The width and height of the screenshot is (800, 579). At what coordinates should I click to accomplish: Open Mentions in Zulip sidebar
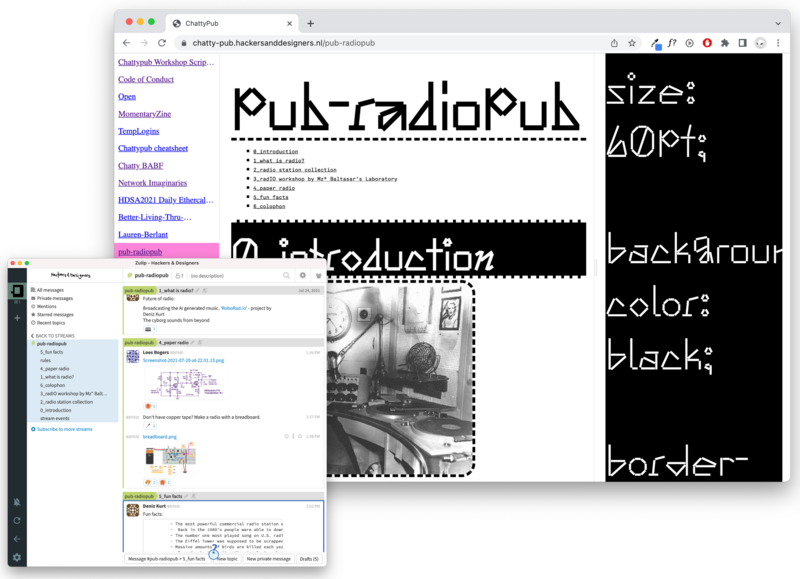click(x=46, y=307)
